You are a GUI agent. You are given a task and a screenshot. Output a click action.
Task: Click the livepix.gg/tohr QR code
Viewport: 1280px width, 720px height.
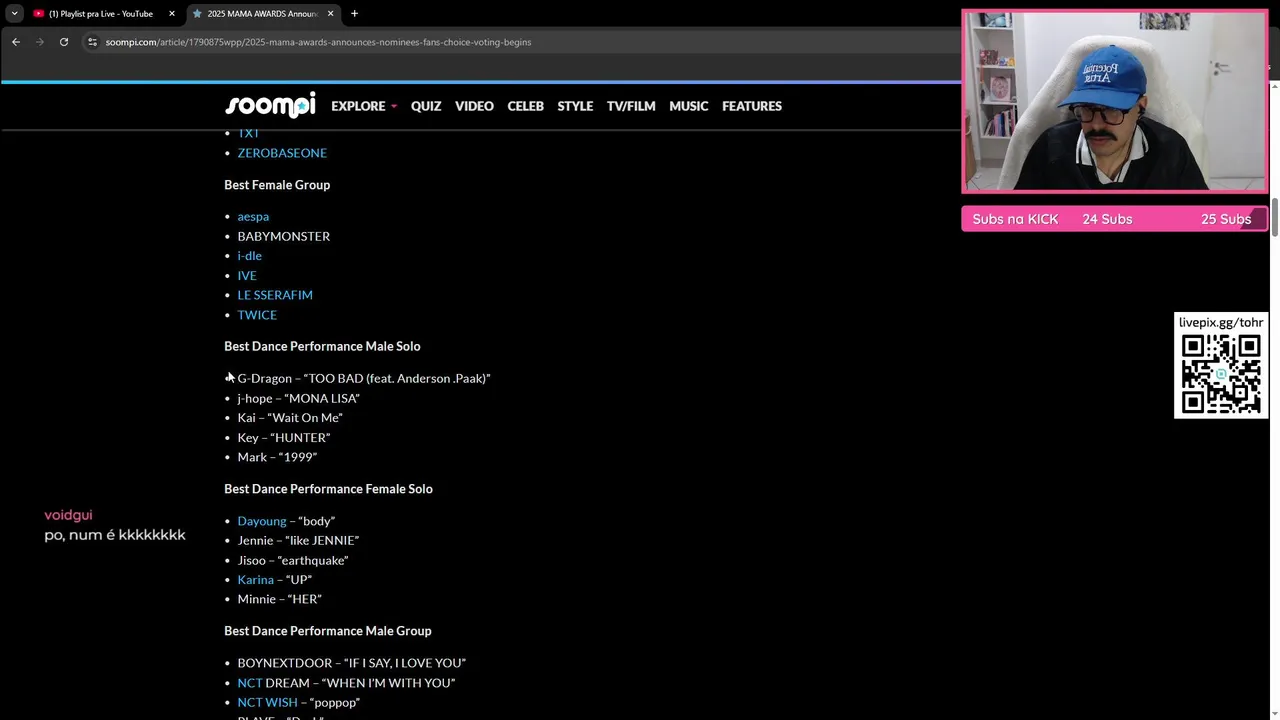point(1221,374)
